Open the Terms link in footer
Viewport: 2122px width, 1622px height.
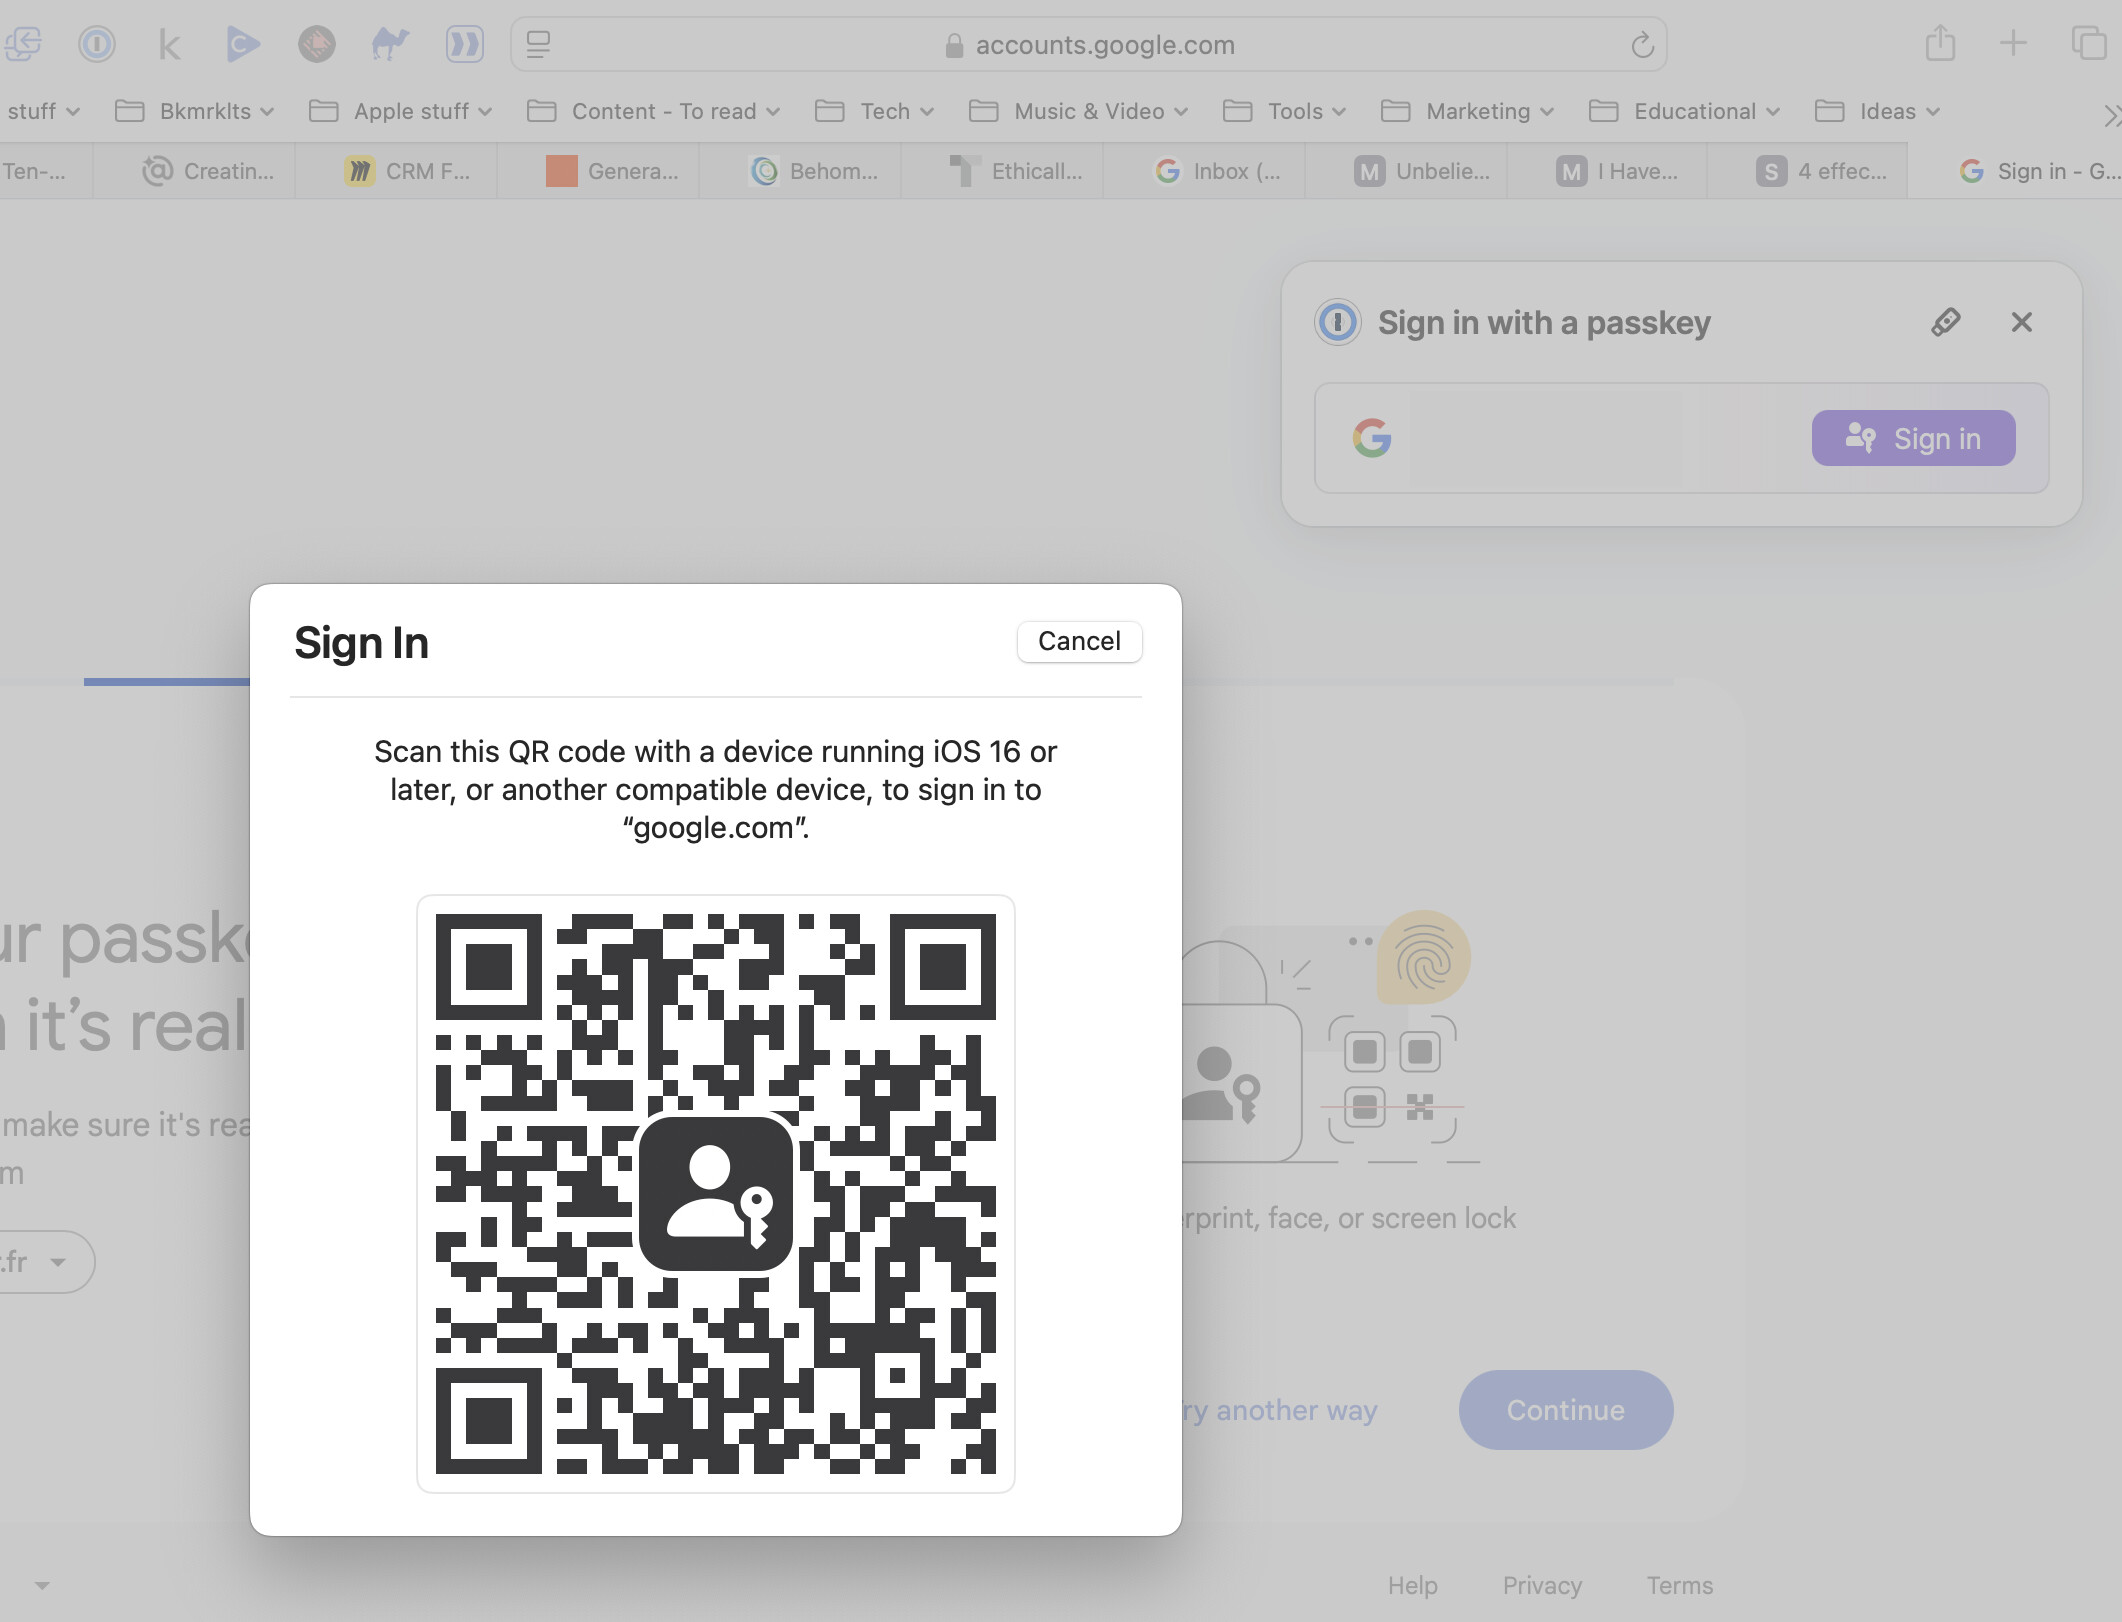[x=1679, y=1585]
